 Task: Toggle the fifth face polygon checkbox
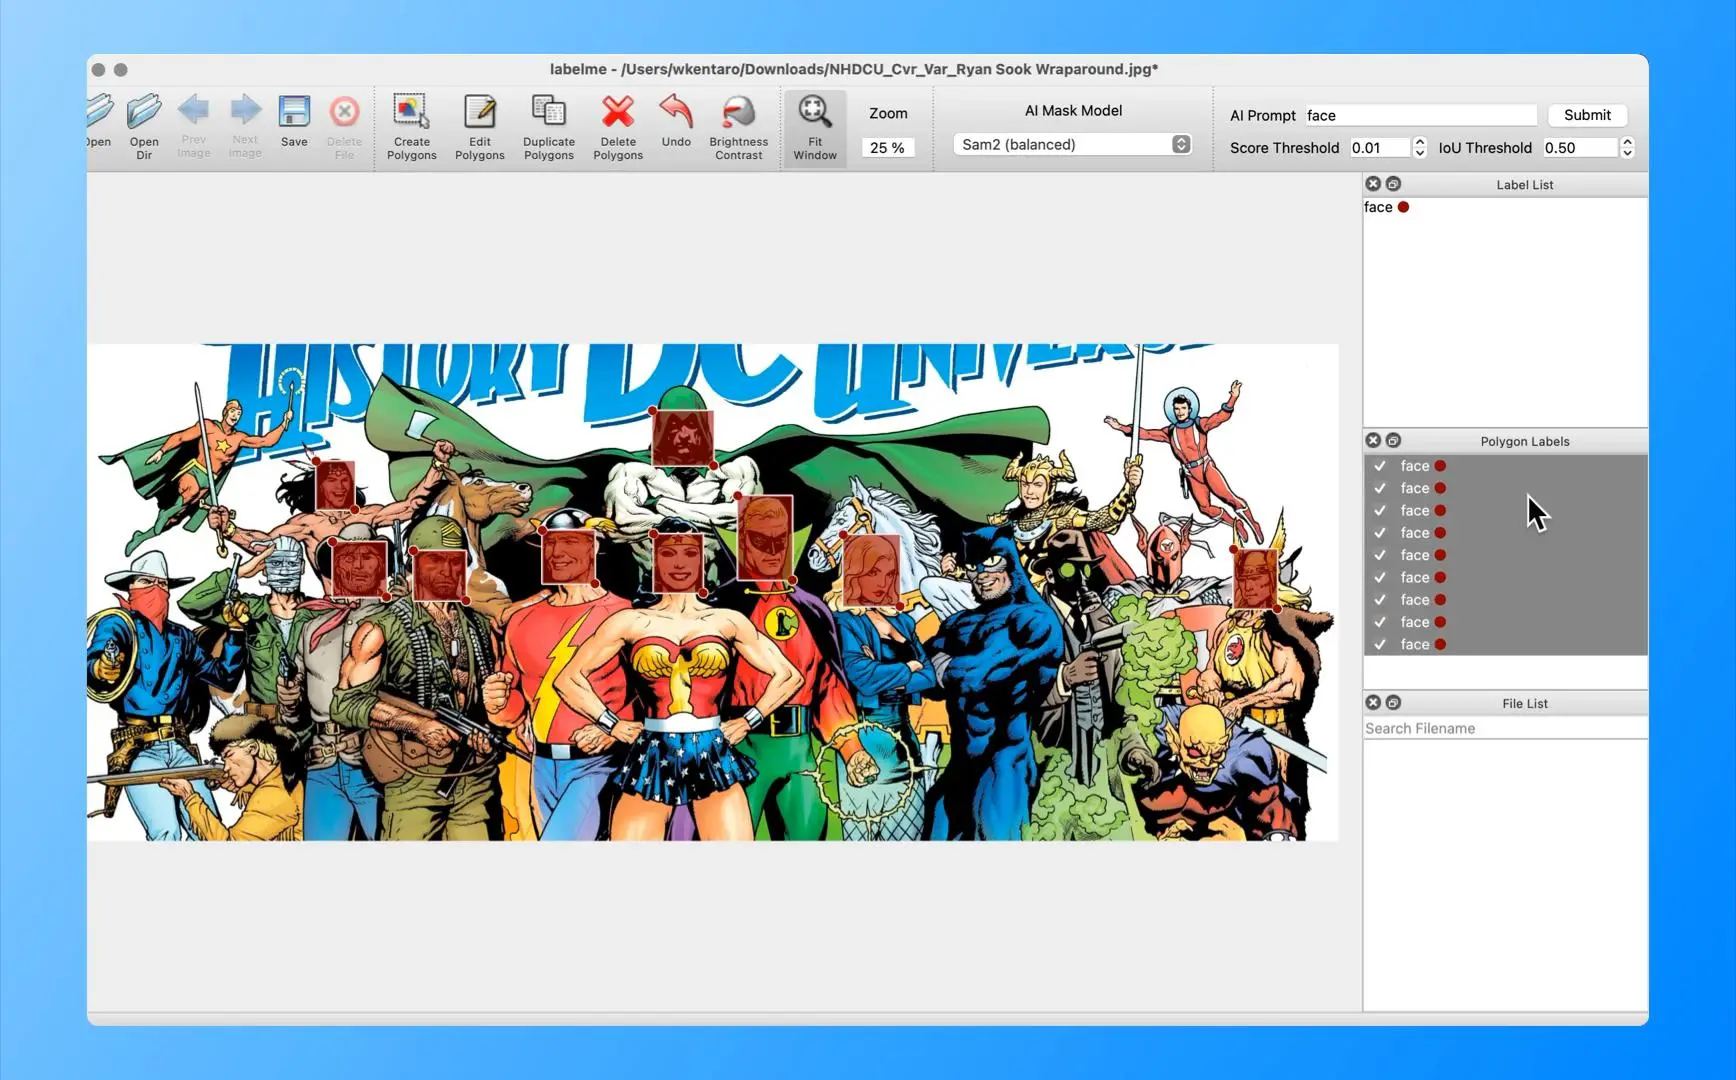tap(1380, 555)
